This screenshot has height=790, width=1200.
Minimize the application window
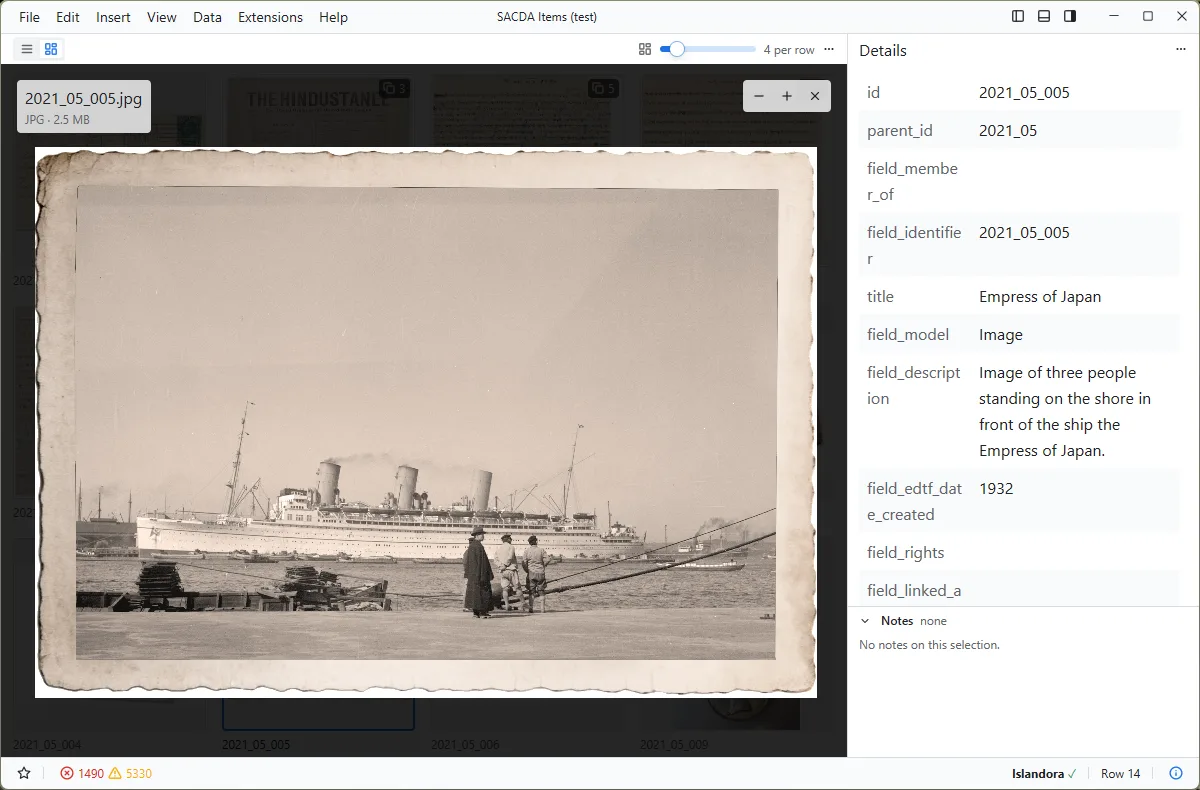pos(1113,16)
